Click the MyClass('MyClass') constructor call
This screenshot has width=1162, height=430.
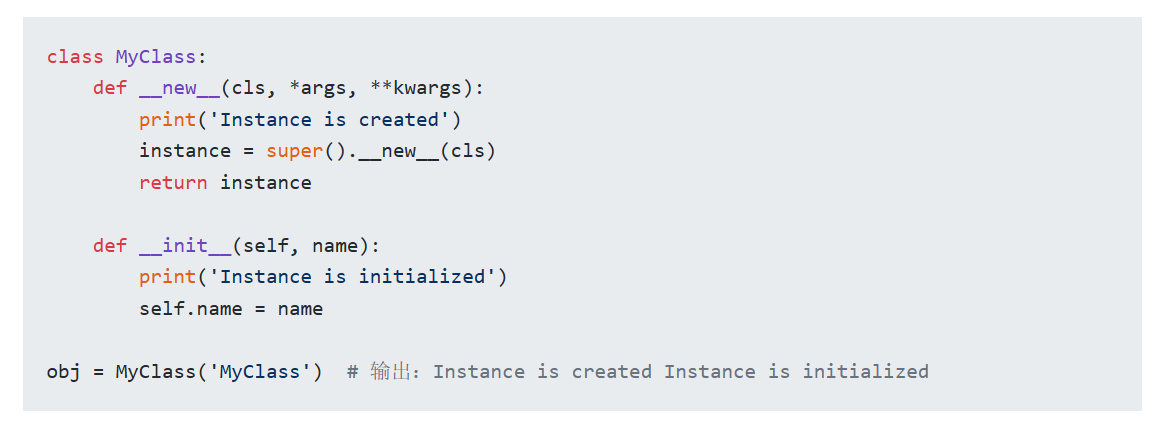[x=219, y=371]
